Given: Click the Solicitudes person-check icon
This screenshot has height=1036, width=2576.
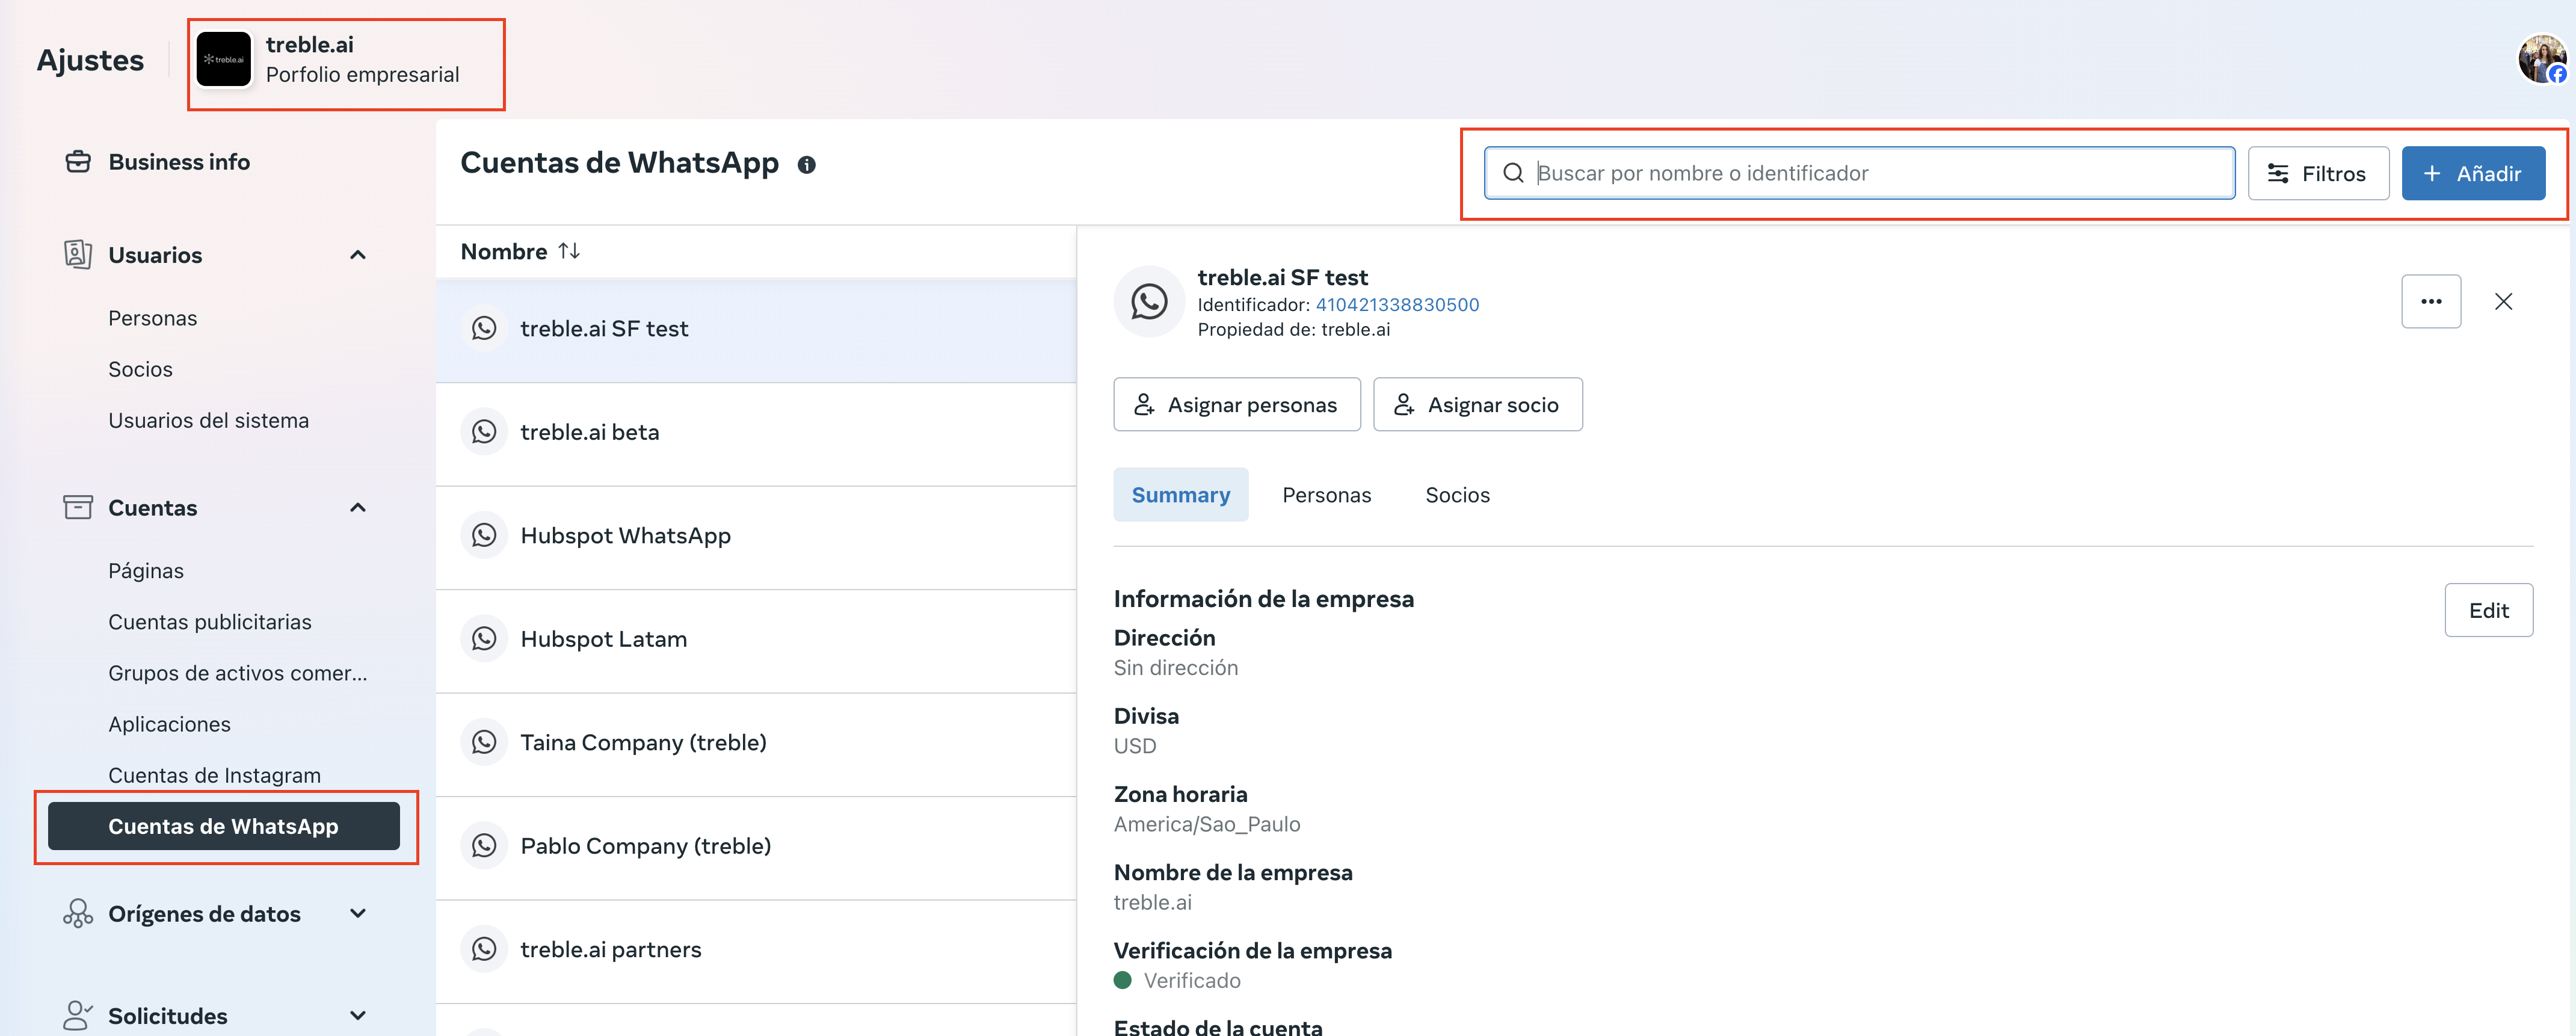Looking at the screenshot, I should tap(78, 1015).
